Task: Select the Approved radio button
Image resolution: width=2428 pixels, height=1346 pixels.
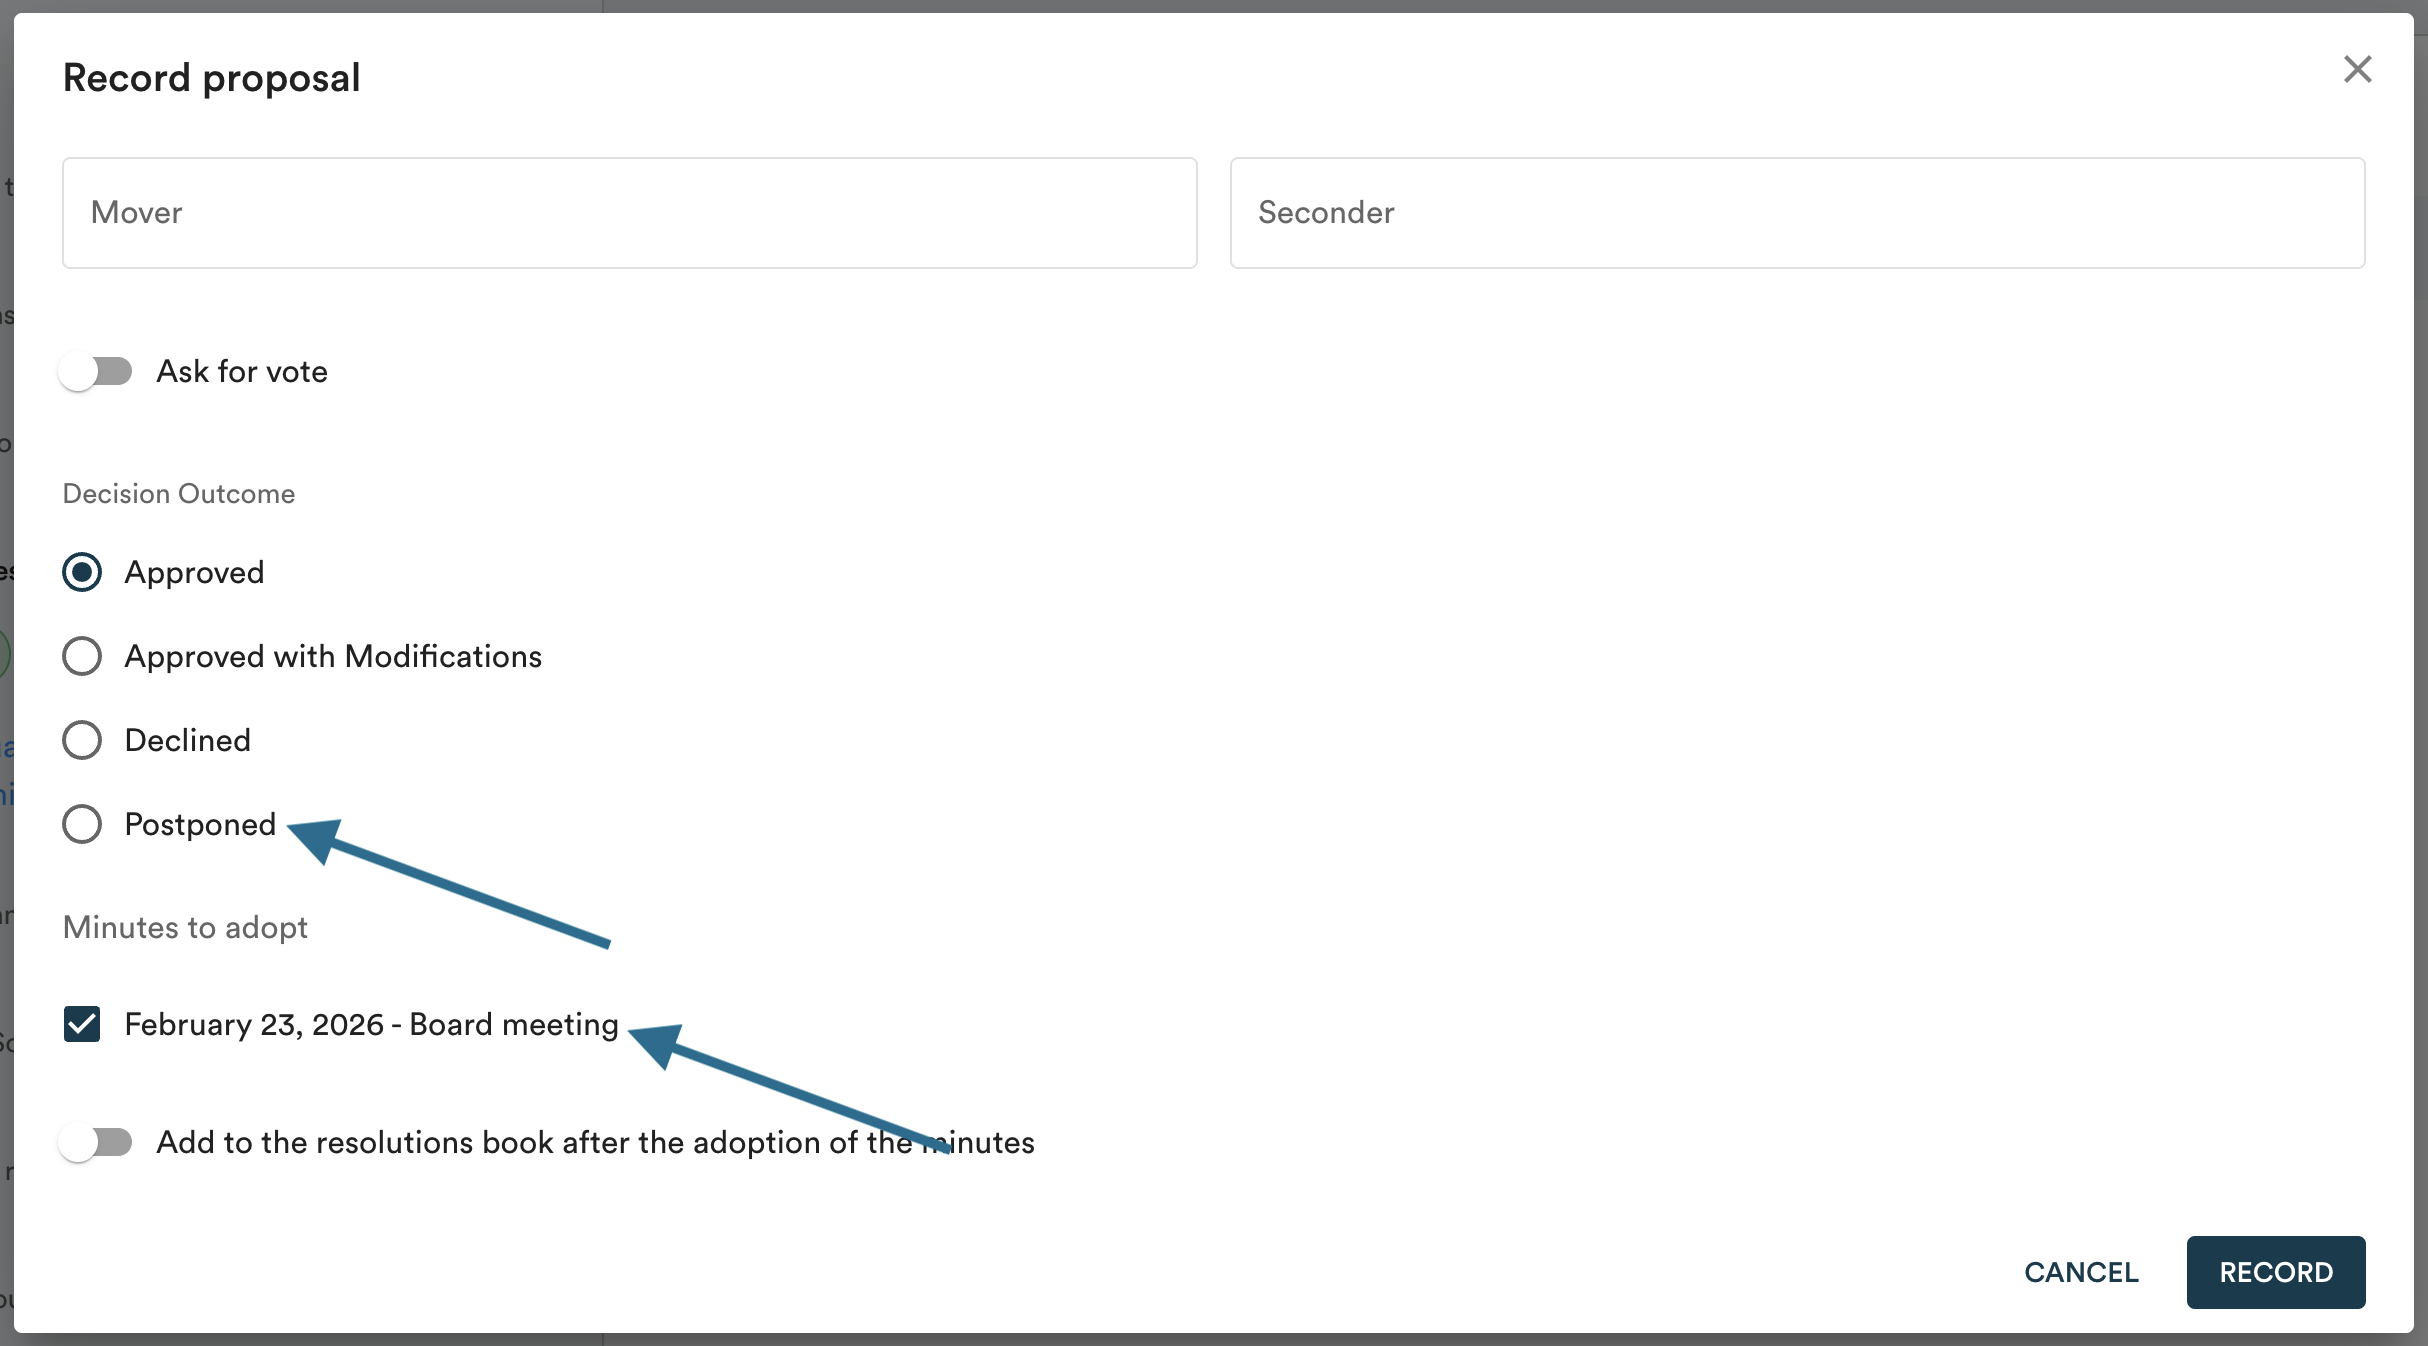Action: 82,573
